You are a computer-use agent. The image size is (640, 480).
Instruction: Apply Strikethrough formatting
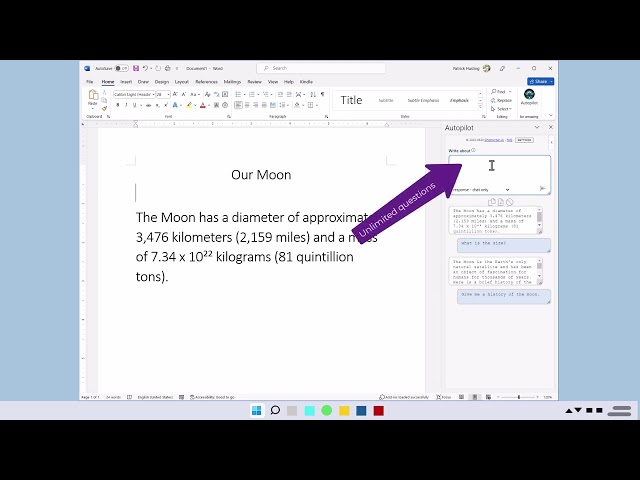[149, 105]
